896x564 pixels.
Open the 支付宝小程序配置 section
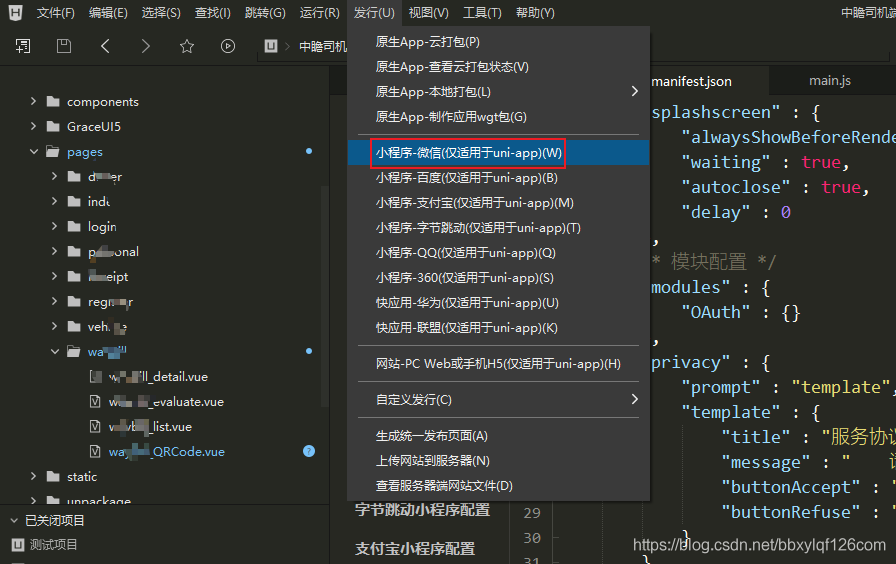click(415, 549)
